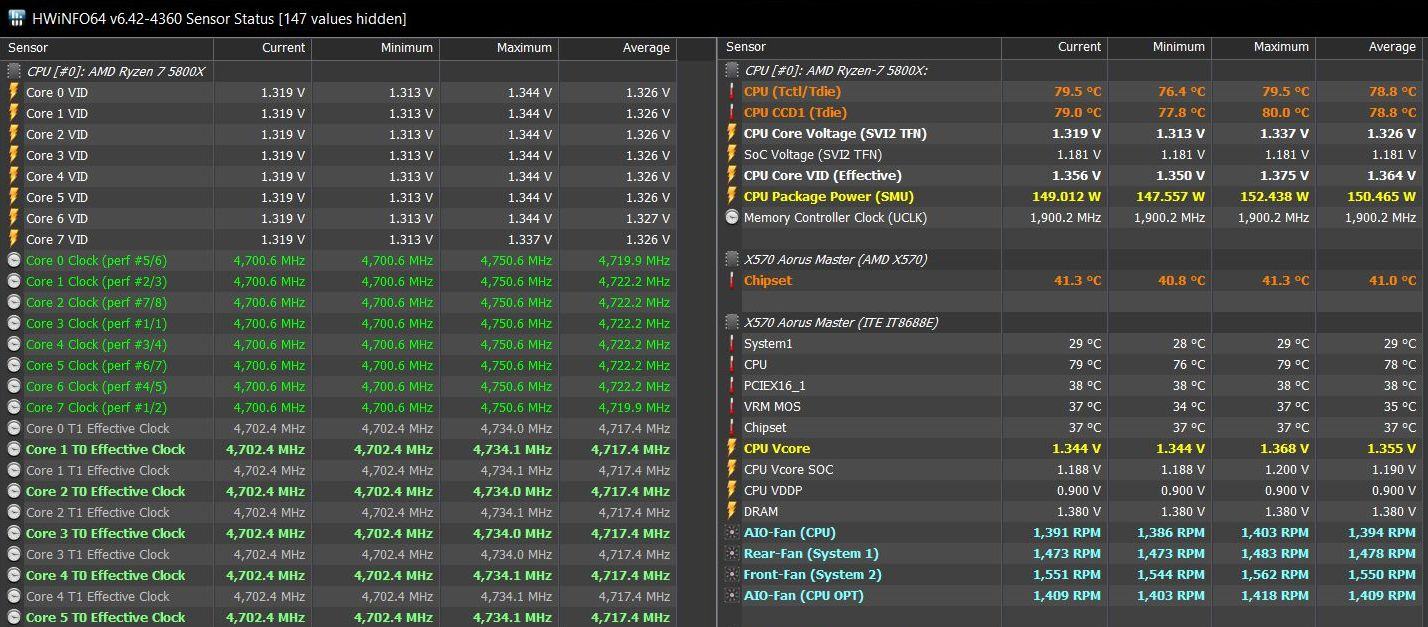The width and height of the screenshot is (1428, 627).
Task: Click the left panel Maximum column header
Action: tap(498, 48)
